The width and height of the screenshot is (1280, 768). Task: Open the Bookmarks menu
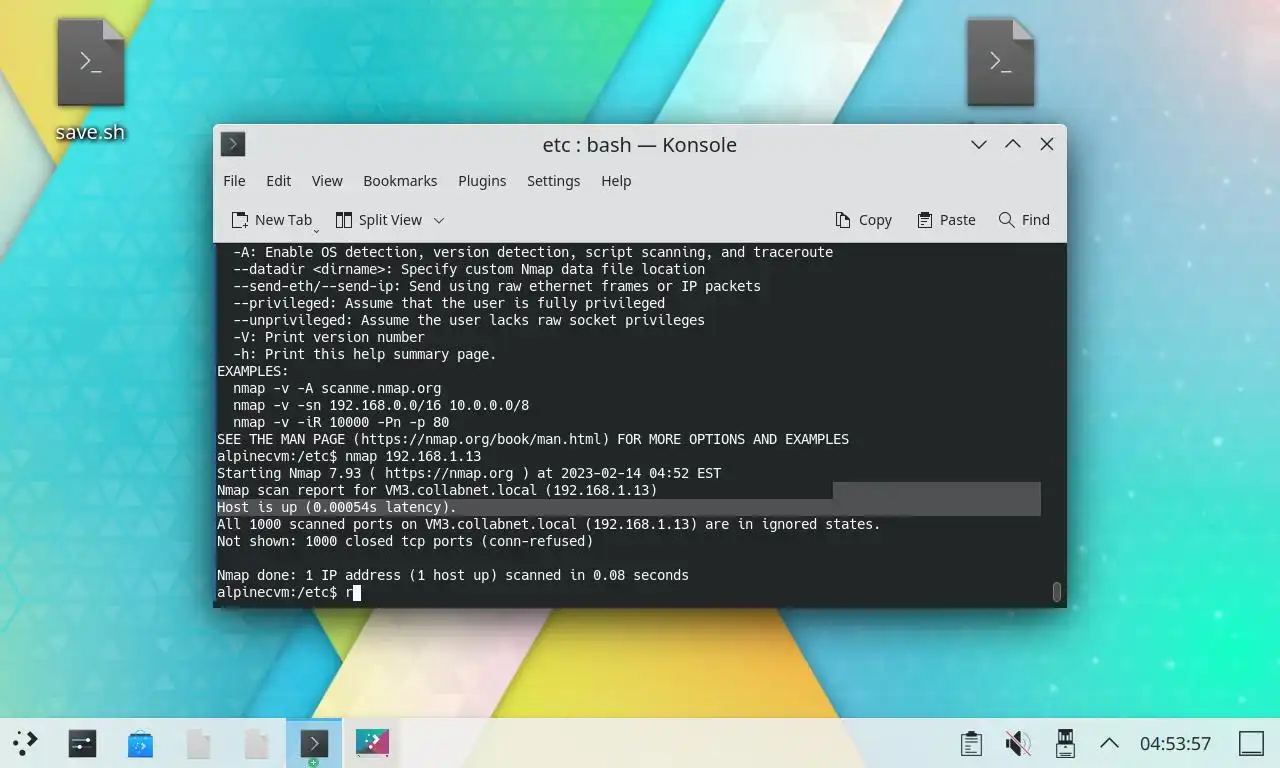(400, 181)
